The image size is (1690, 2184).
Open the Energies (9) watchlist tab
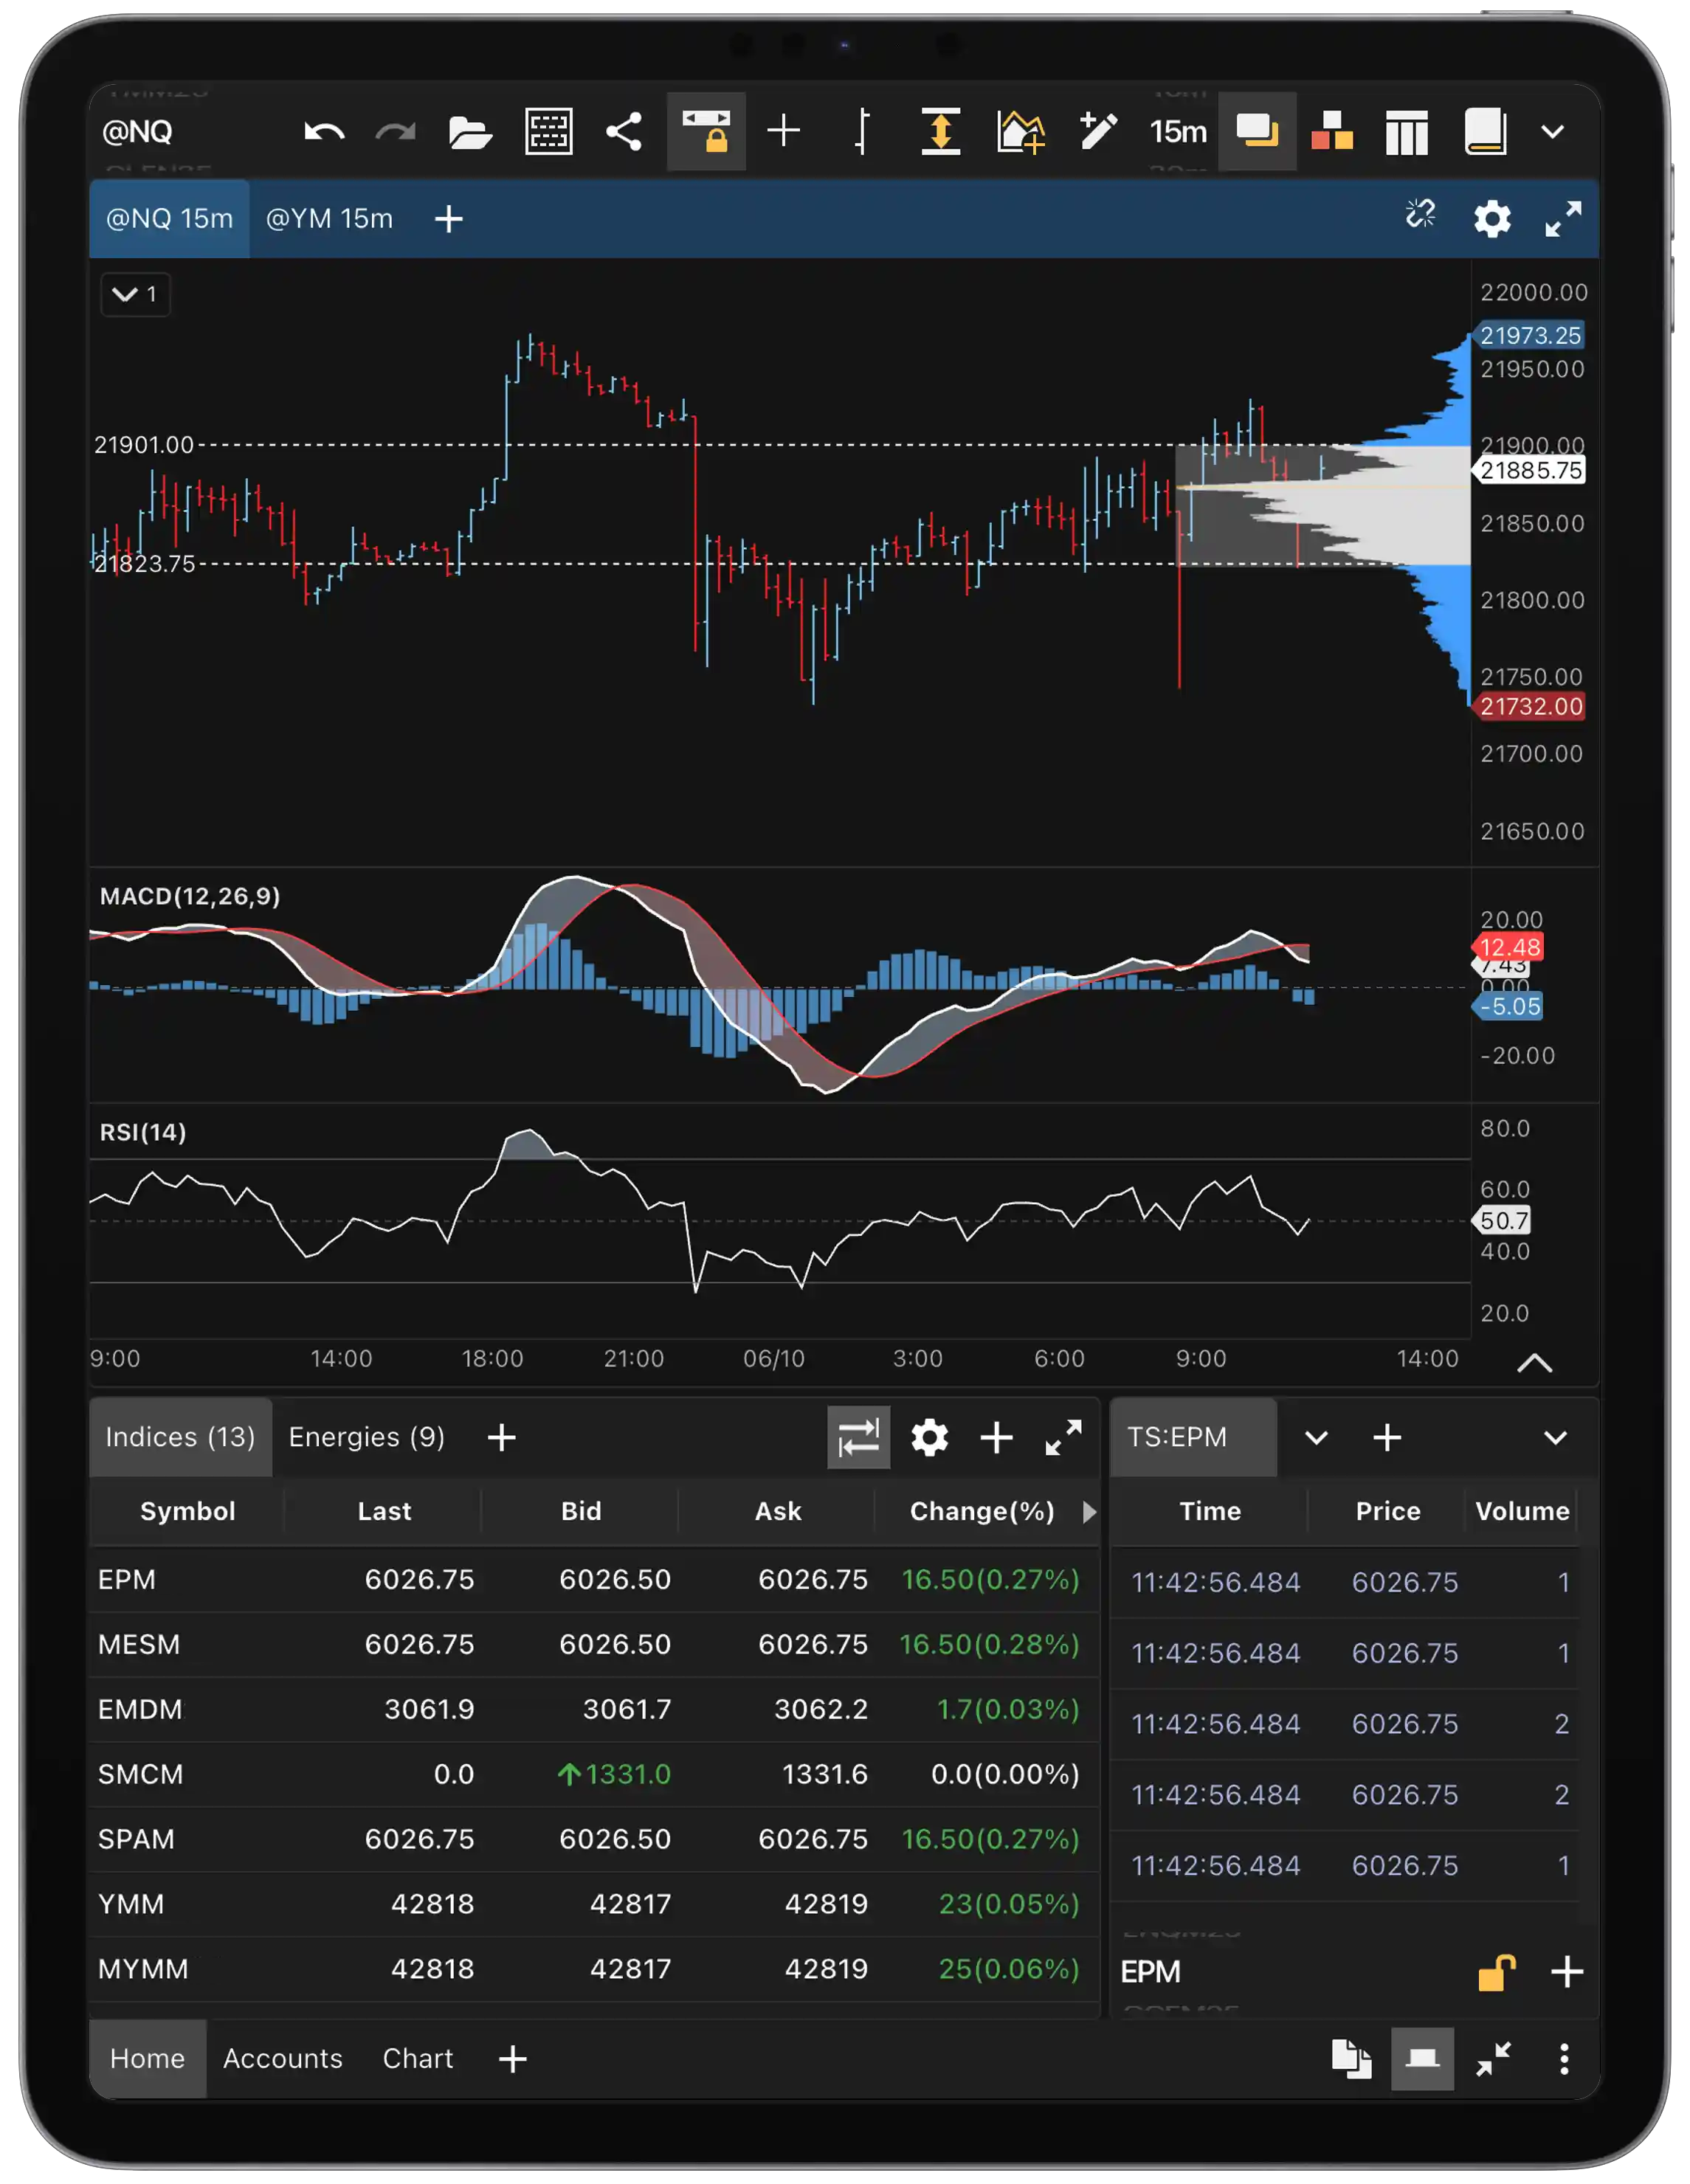point(366,1437)
